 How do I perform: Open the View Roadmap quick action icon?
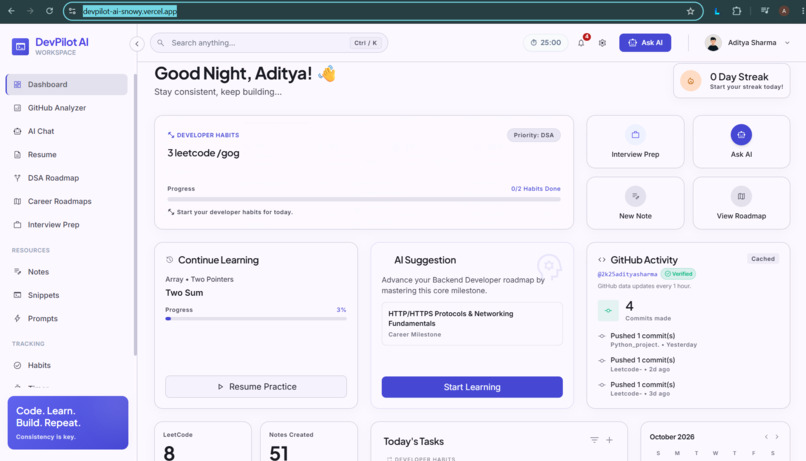click(x=741, y=196)
